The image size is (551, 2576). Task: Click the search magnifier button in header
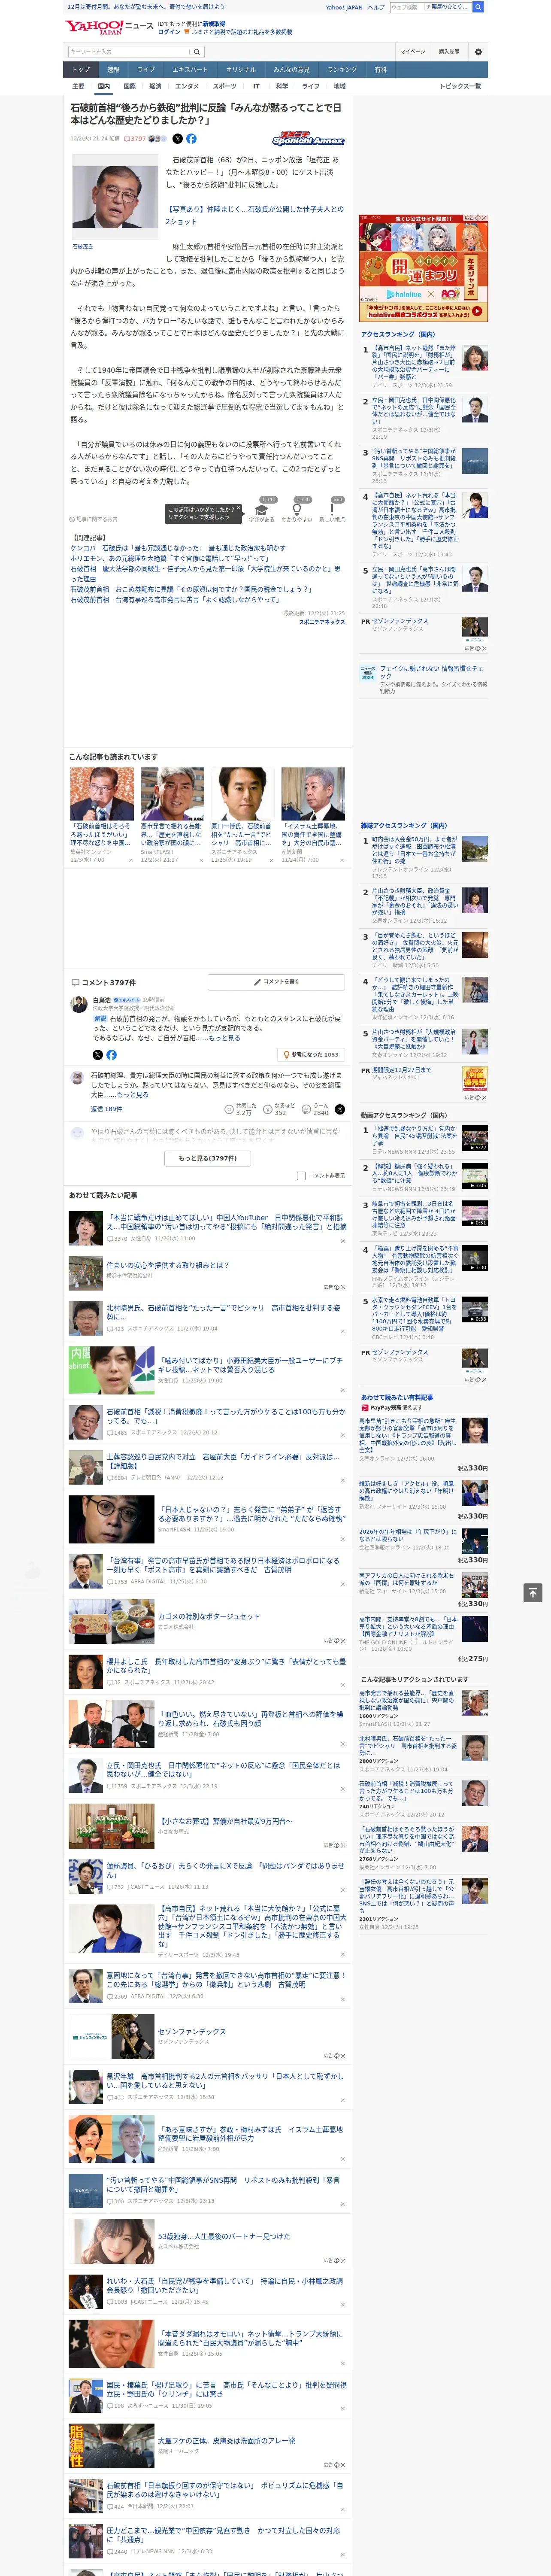pyautogui.click(x=197, y=52)
